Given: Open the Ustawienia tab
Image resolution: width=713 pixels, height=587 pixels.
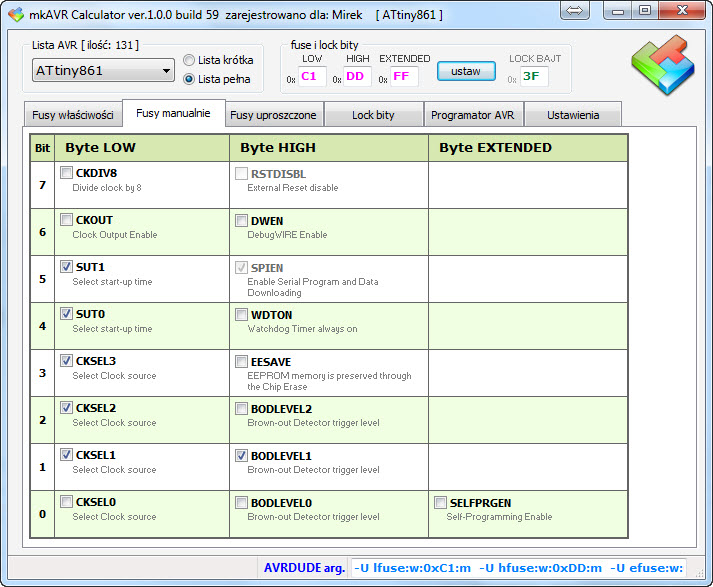Looking at the screenshot, I should pyautogui.click(x=573, y=115).
